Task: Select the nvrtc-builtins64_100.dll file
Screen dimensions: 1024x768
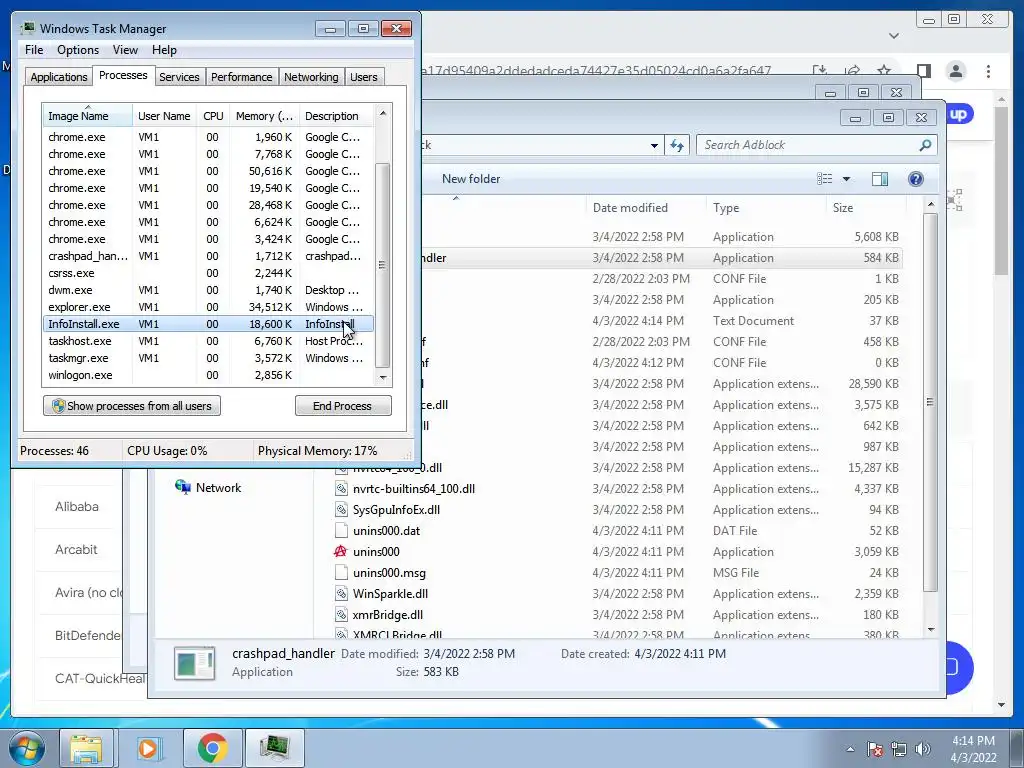Action: (413, 488)
